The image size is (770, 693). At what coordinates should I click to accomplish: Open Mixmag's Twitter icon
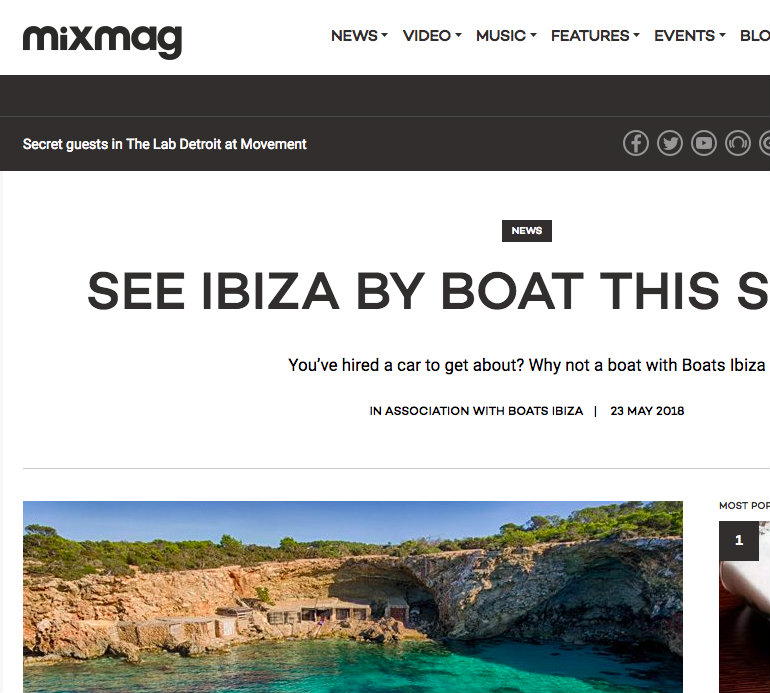(670, 143)
